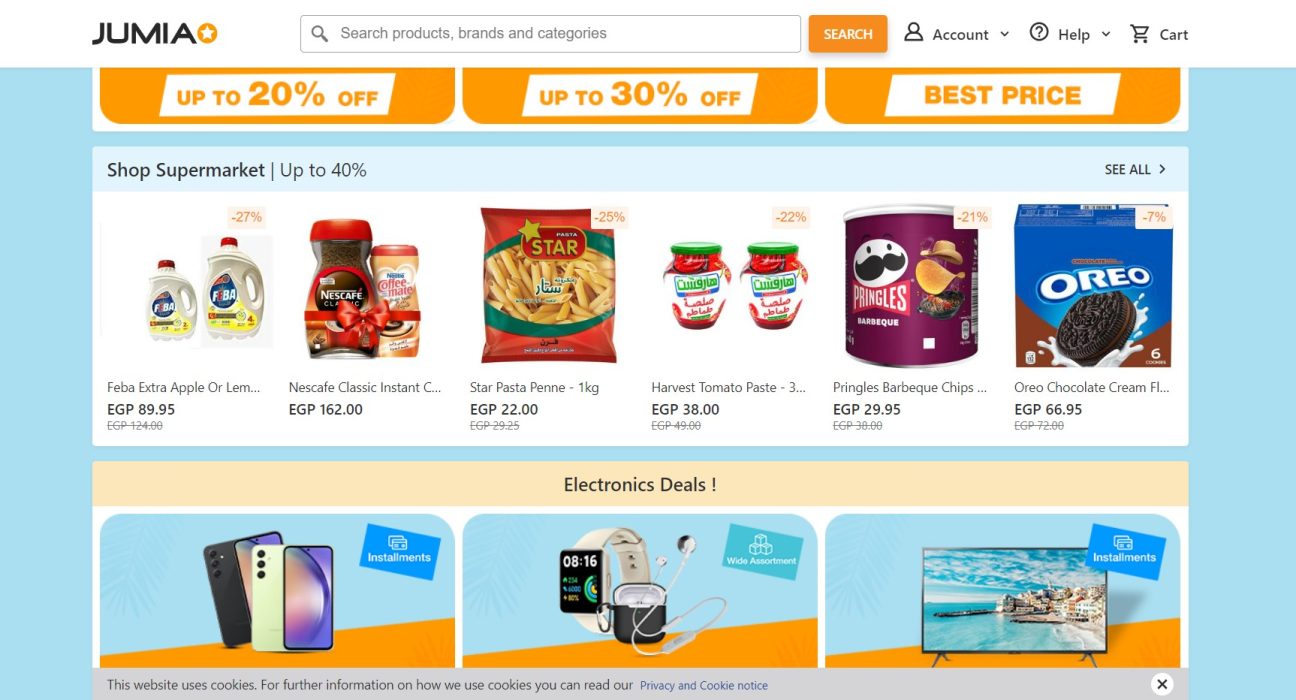1296x700 pixels.
Task: Click the SEE ALL chevron for Supermarket
Action: tap(1162, 170)
